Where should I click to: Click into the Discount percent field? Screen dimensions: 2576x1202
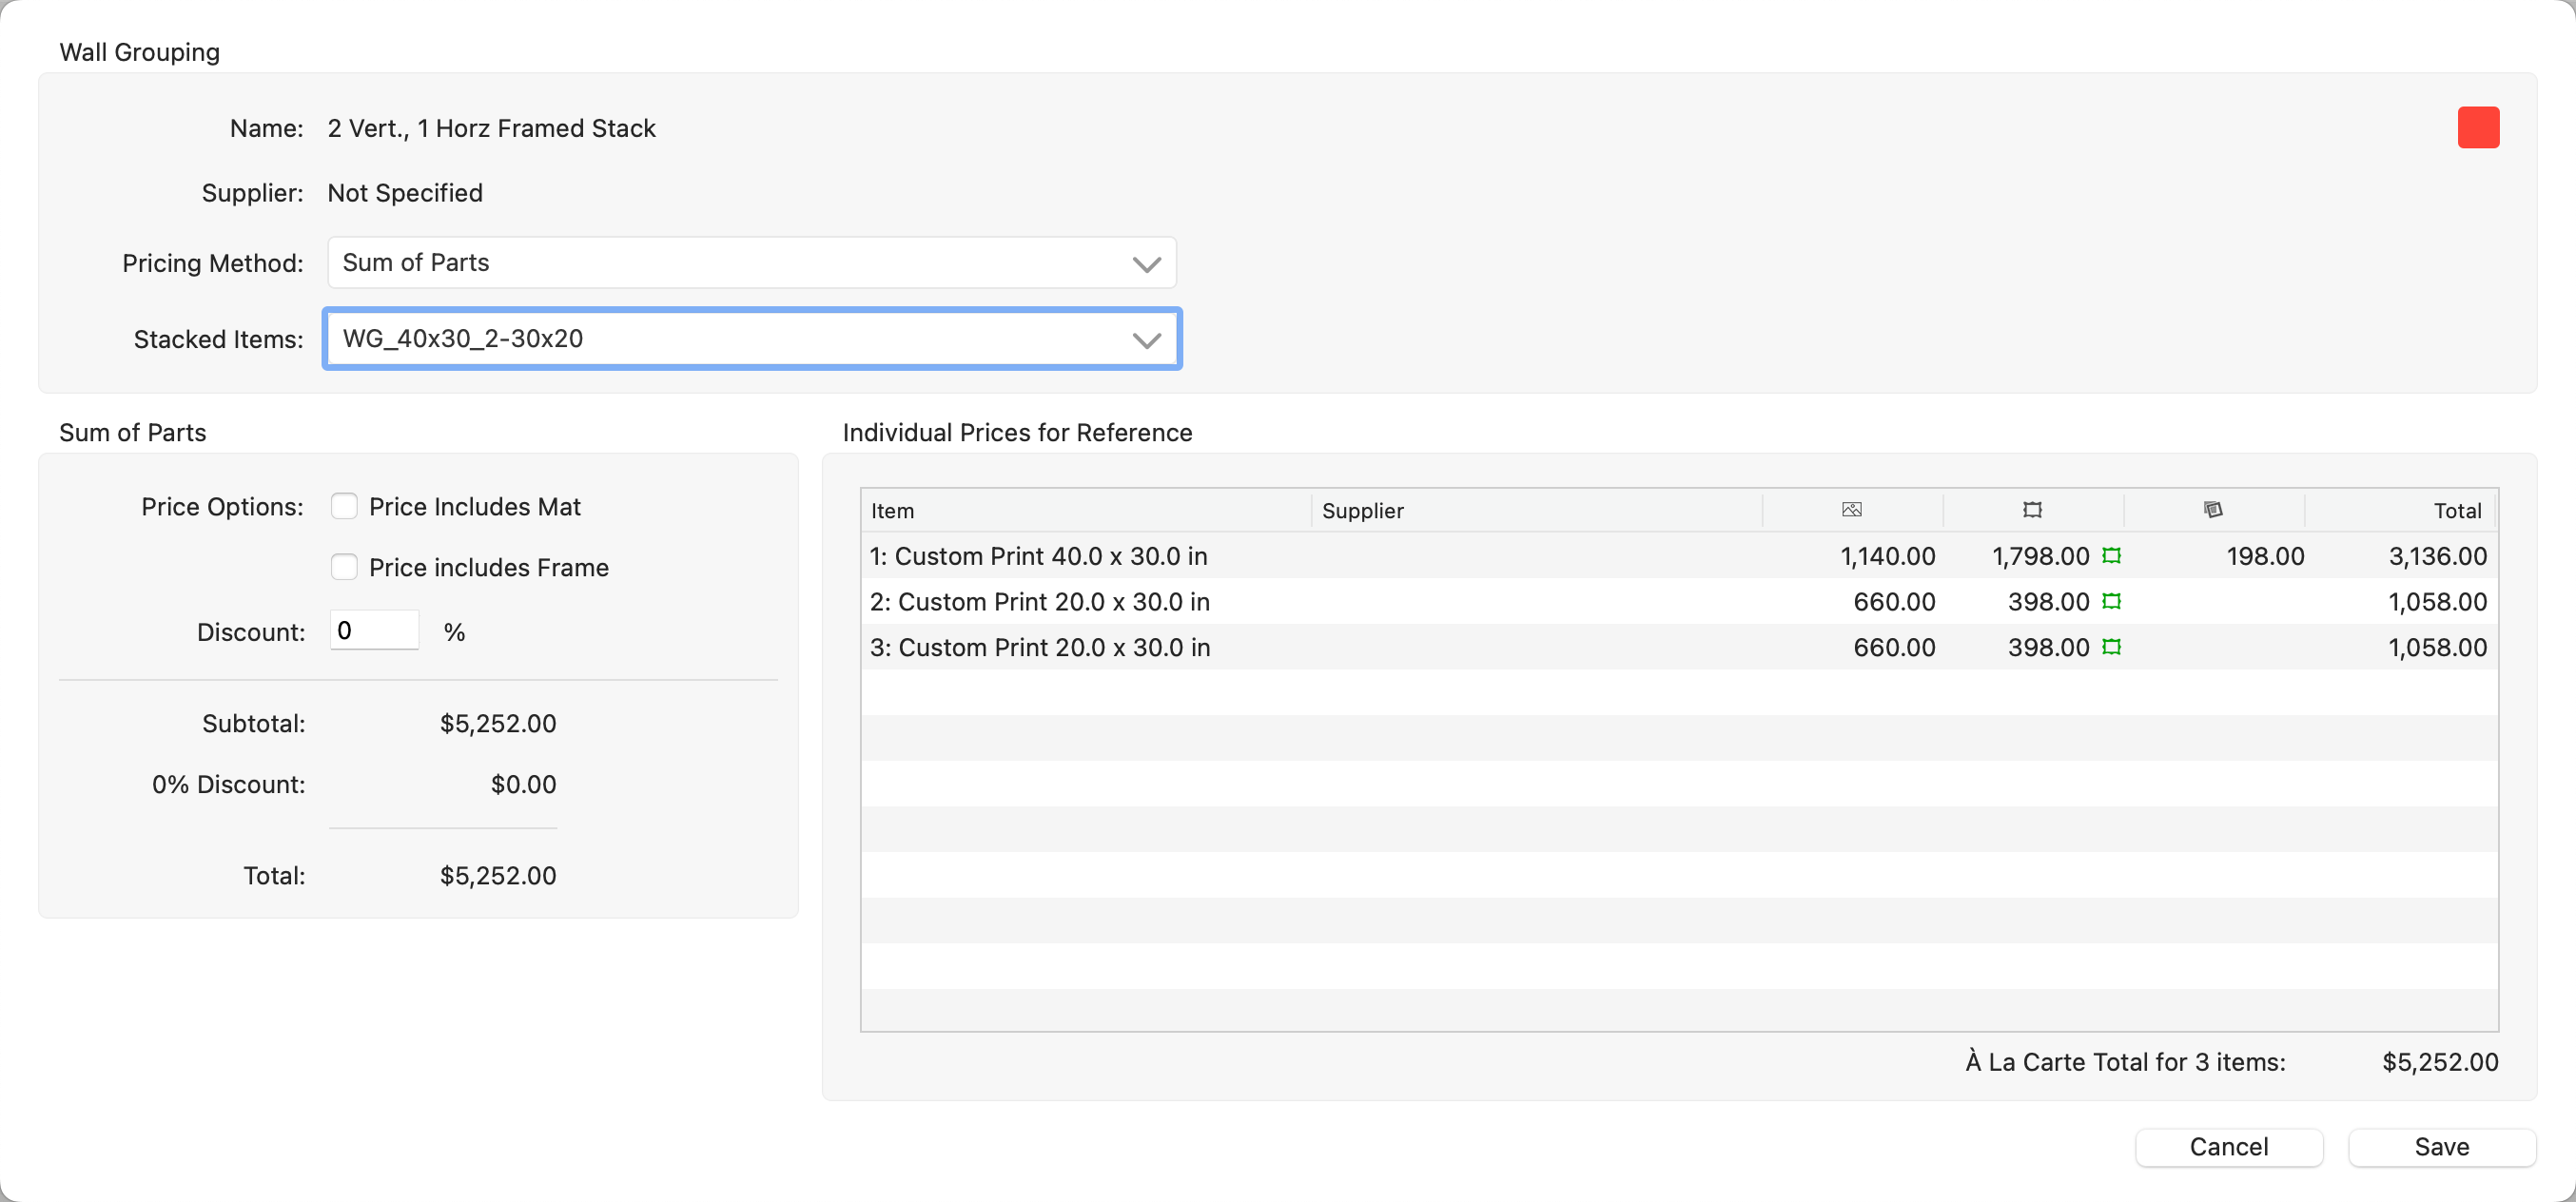[374, 631]
